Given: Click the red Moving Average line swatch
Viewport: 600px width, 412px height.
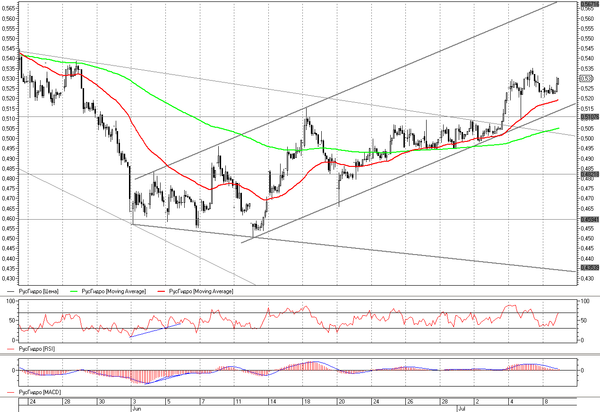Looking at the screenshot, I should (x=161, y=291).
